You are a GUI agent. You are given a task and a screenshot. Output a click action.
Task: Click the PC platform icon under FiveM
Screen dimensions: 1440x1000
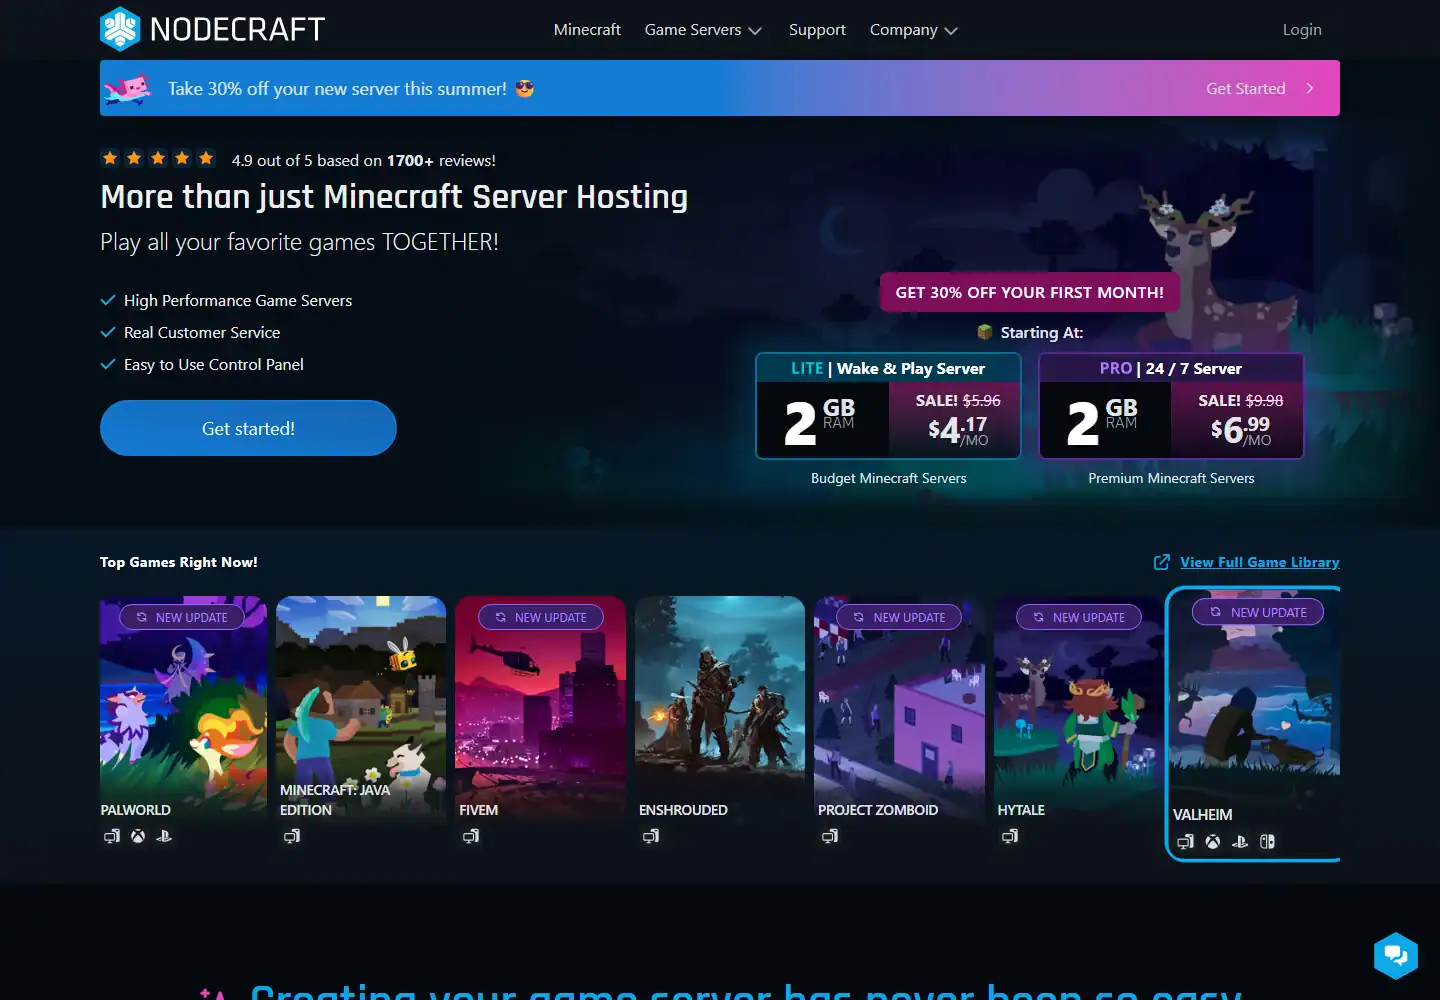(471, 836)
